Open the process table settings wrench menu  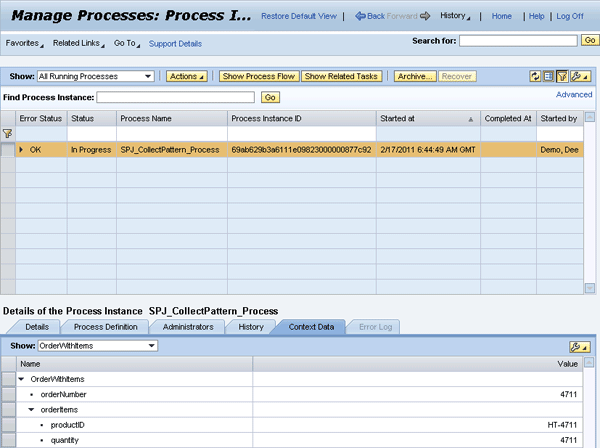pos(579,76)
